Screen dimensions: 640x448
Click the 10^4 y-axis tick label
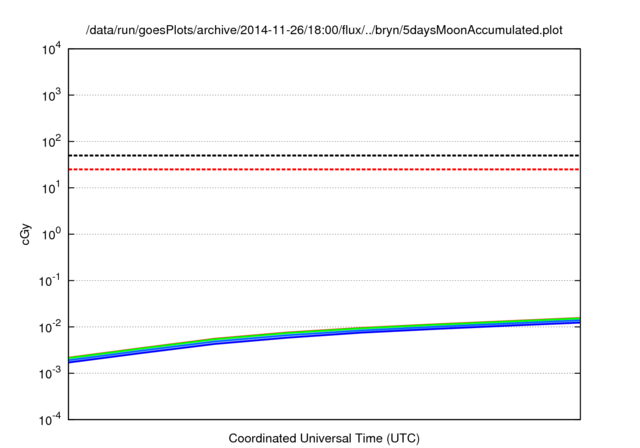click(51, 49)
